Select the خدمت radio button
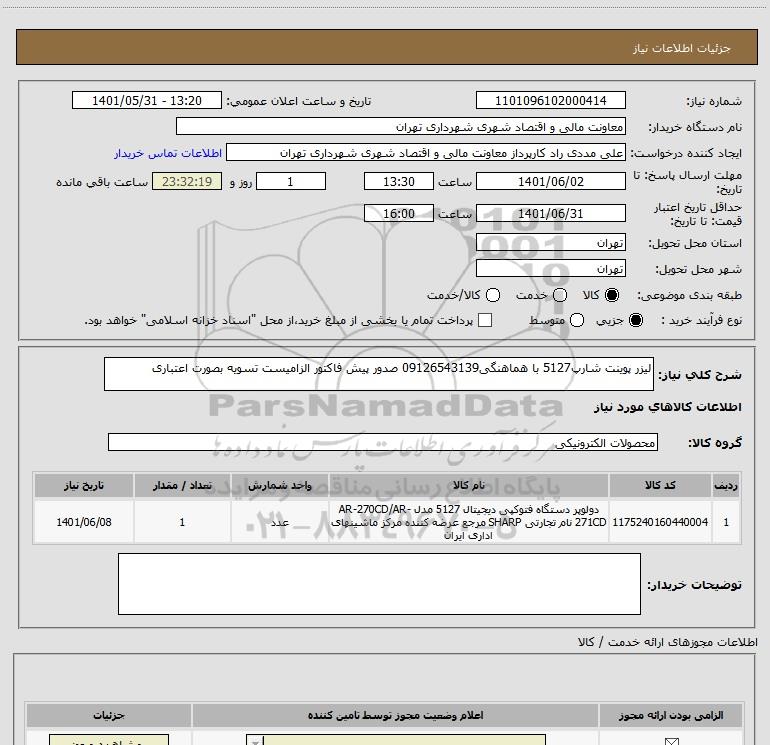 560,295
